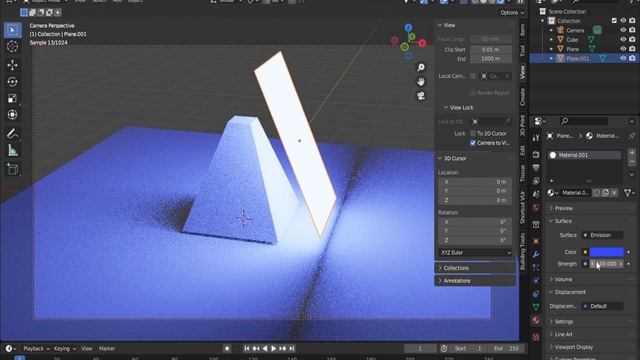
Task: Click the viewport zoom magnifier icon
Action: [x=421, y=67]
